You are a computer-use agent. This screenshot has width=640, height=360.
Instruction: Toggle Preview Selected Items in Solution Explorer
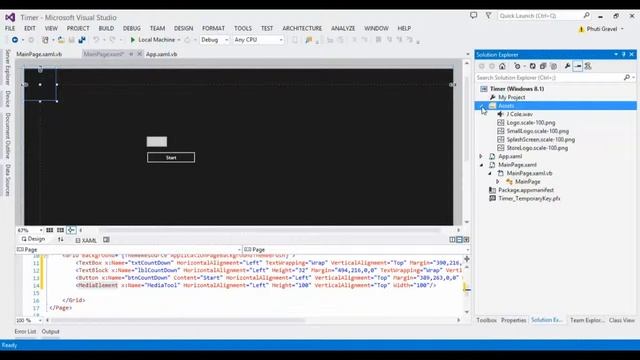click(578, 66)
